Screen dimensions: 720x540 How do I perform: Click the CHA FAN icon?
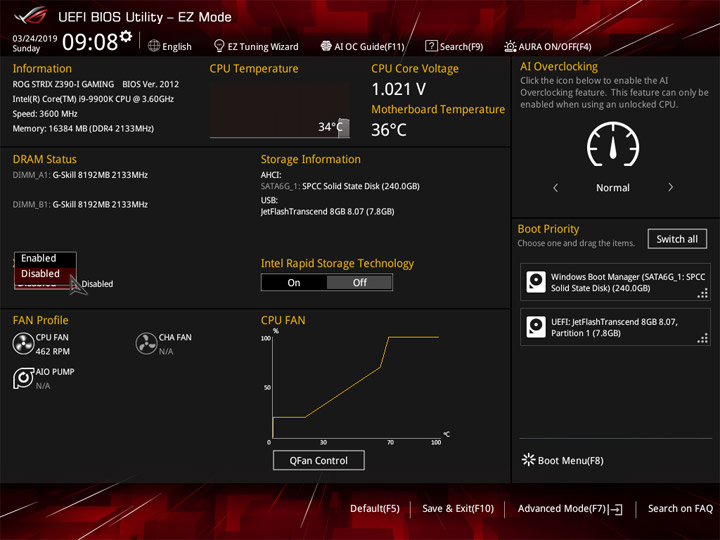[146, 343]
